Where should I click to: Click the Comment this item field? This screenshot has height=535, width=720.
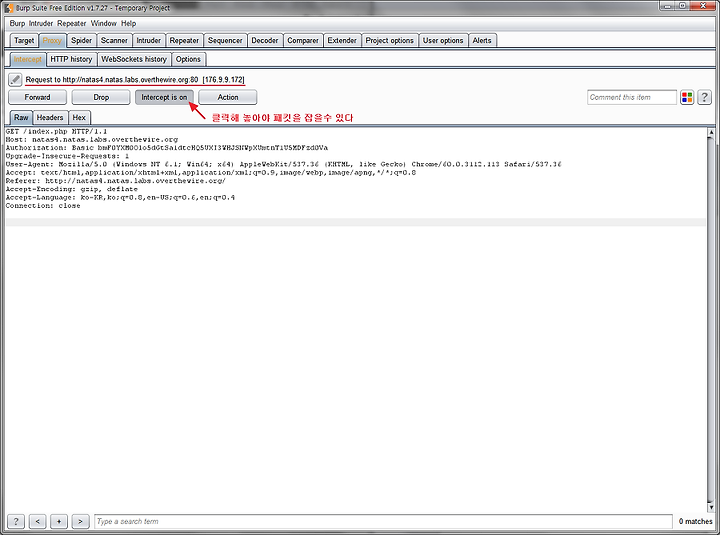(x=632, y=97)
